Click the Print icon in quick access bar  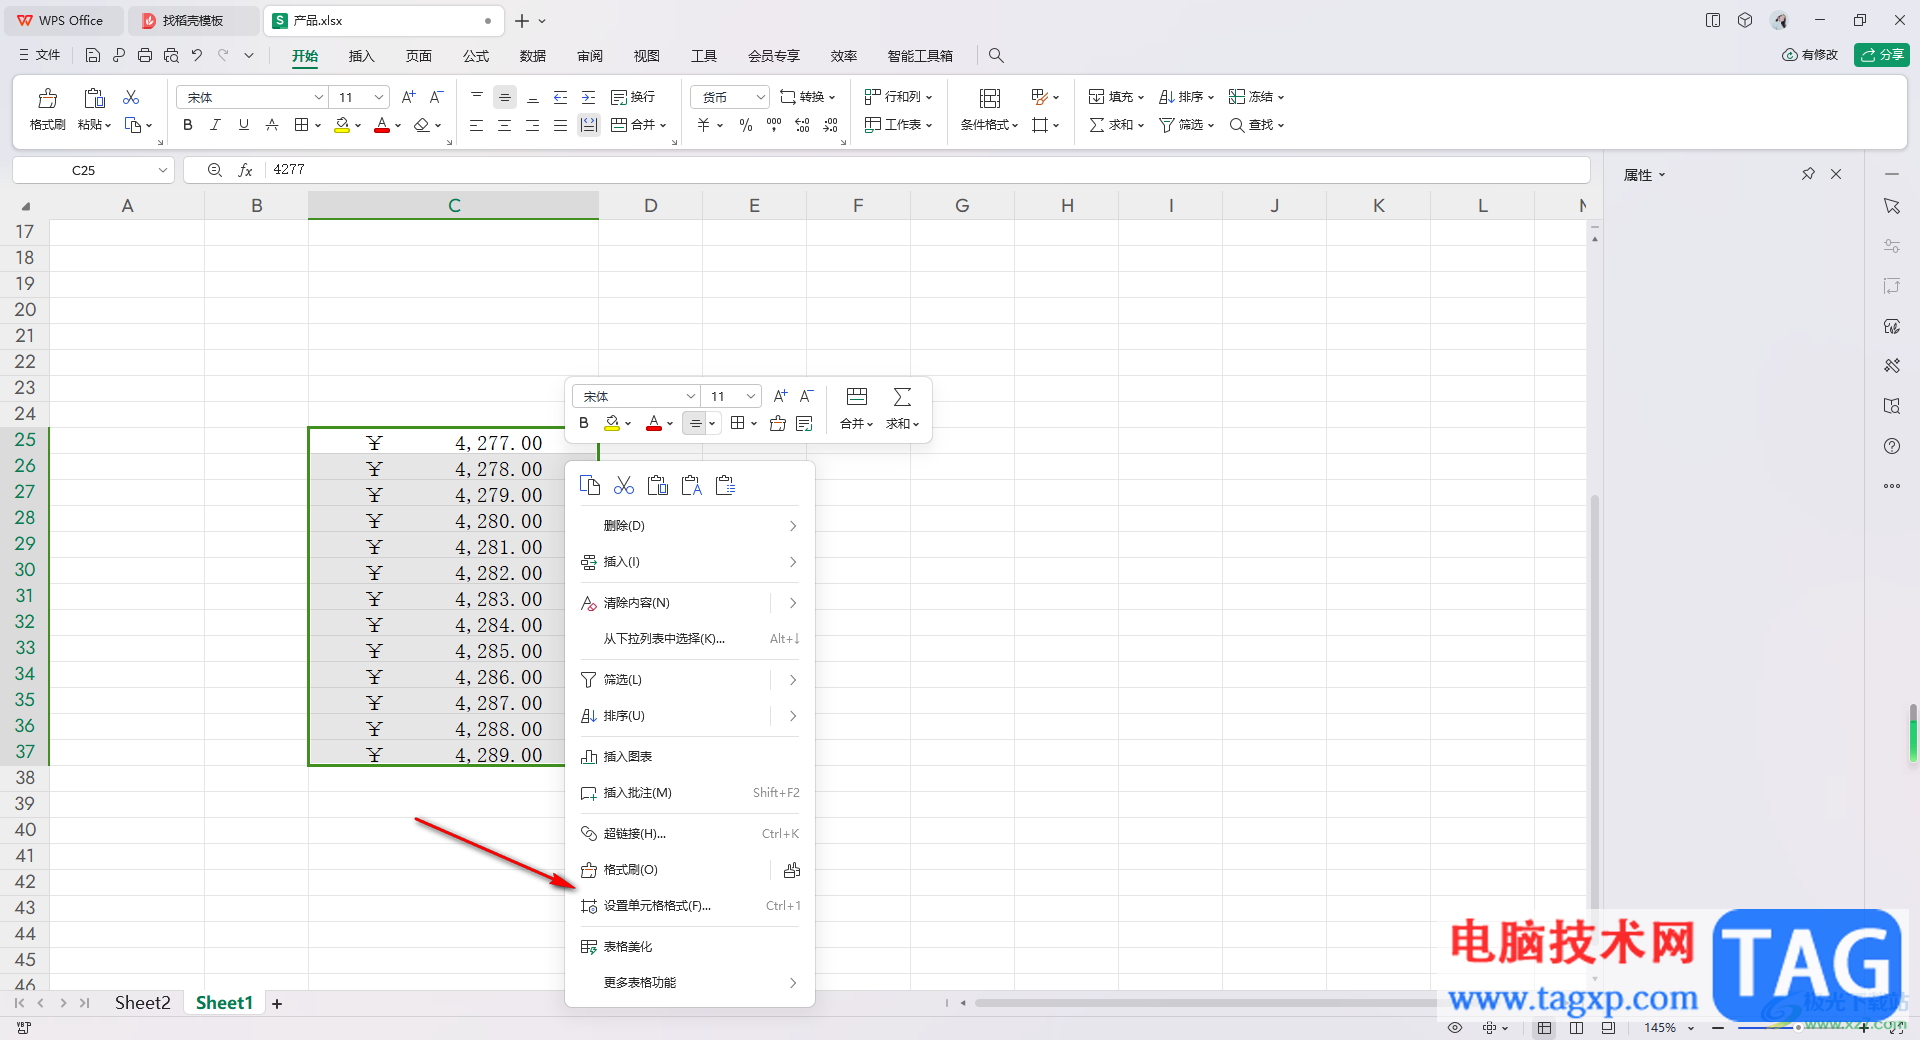point(145,56)
